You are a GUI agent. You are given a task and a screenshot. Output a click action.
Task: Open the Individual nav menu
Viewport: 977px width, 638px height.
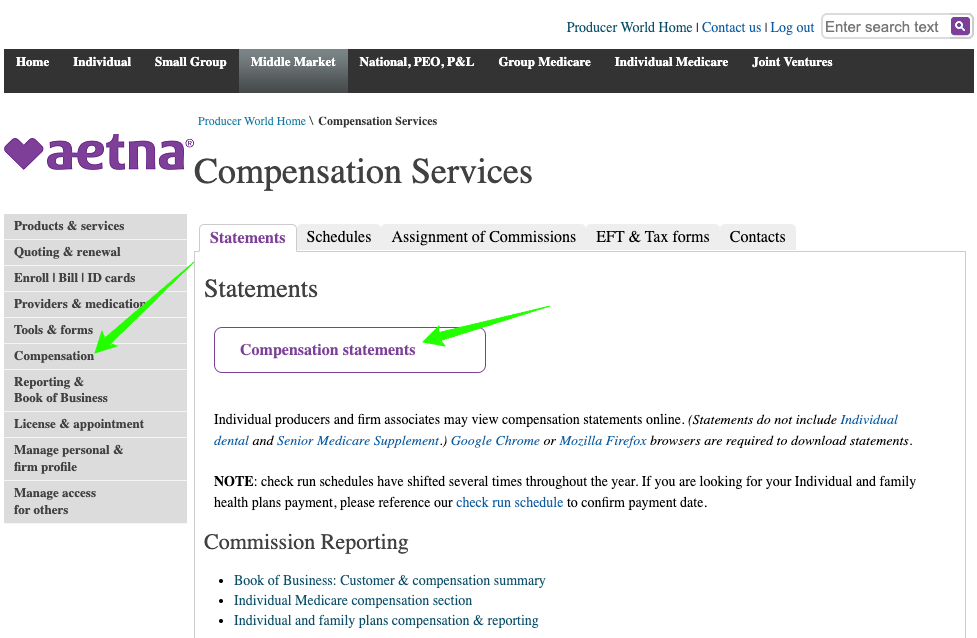102,62
